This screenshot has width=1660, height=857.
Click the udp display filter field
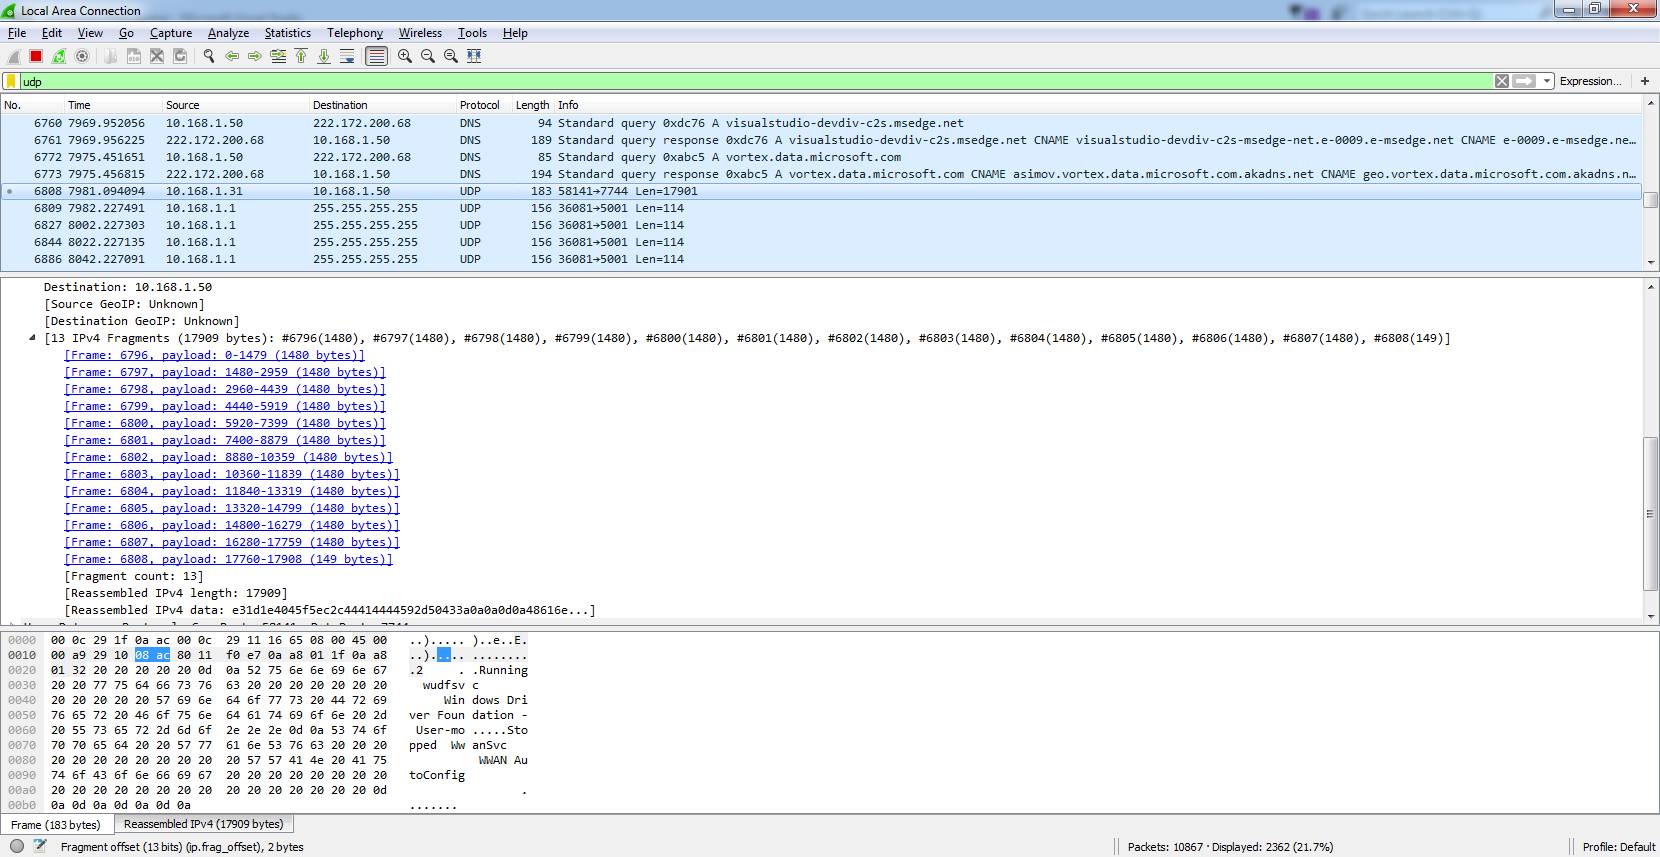click(x=700, y=82)
